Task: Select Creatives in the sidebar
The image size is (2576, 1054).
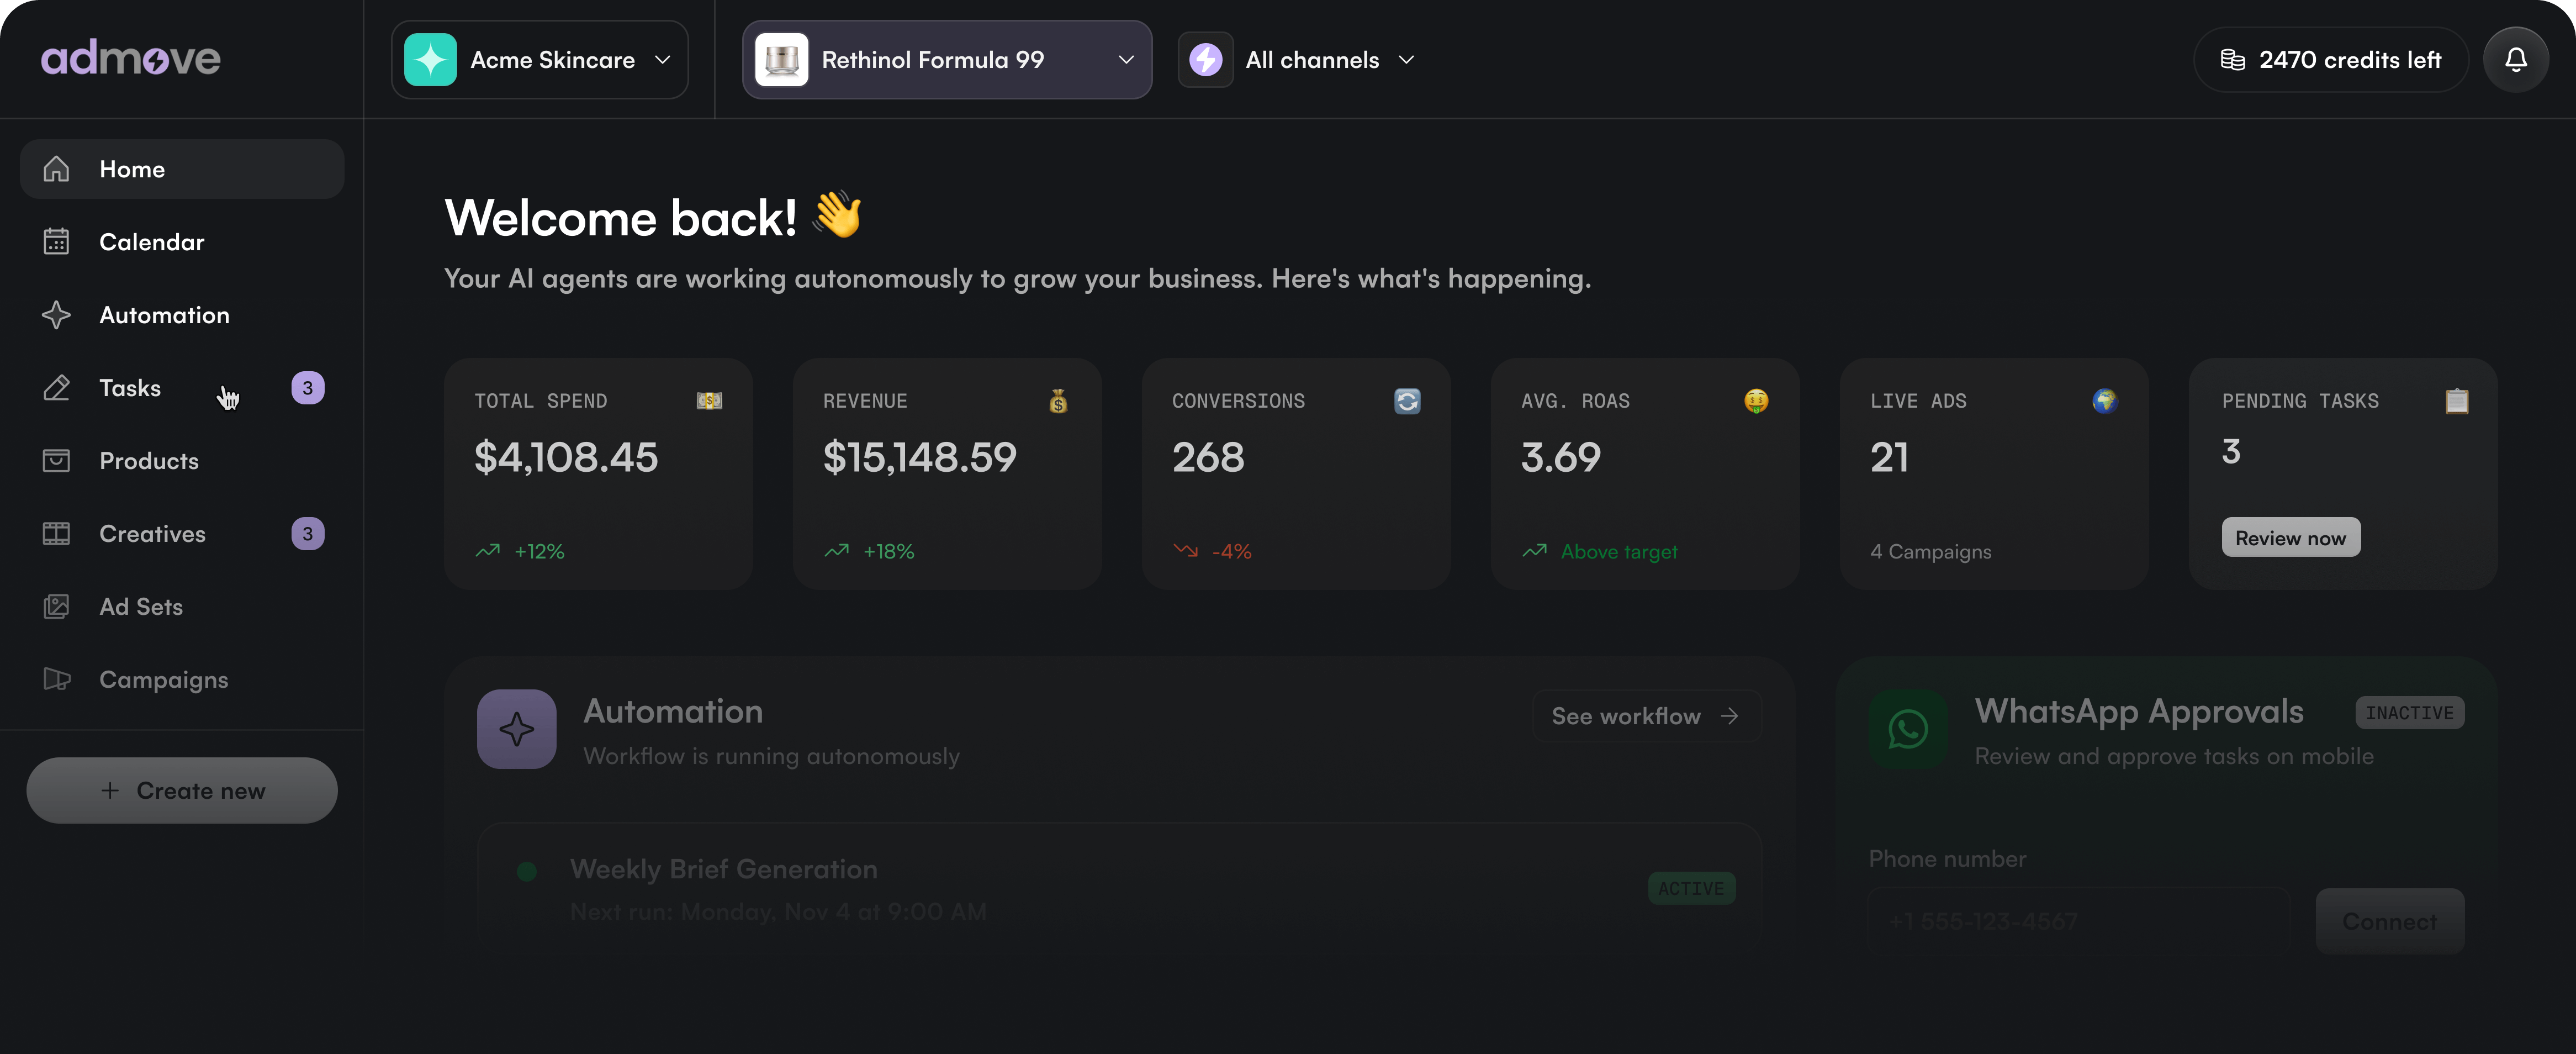Action: point(152,533)
